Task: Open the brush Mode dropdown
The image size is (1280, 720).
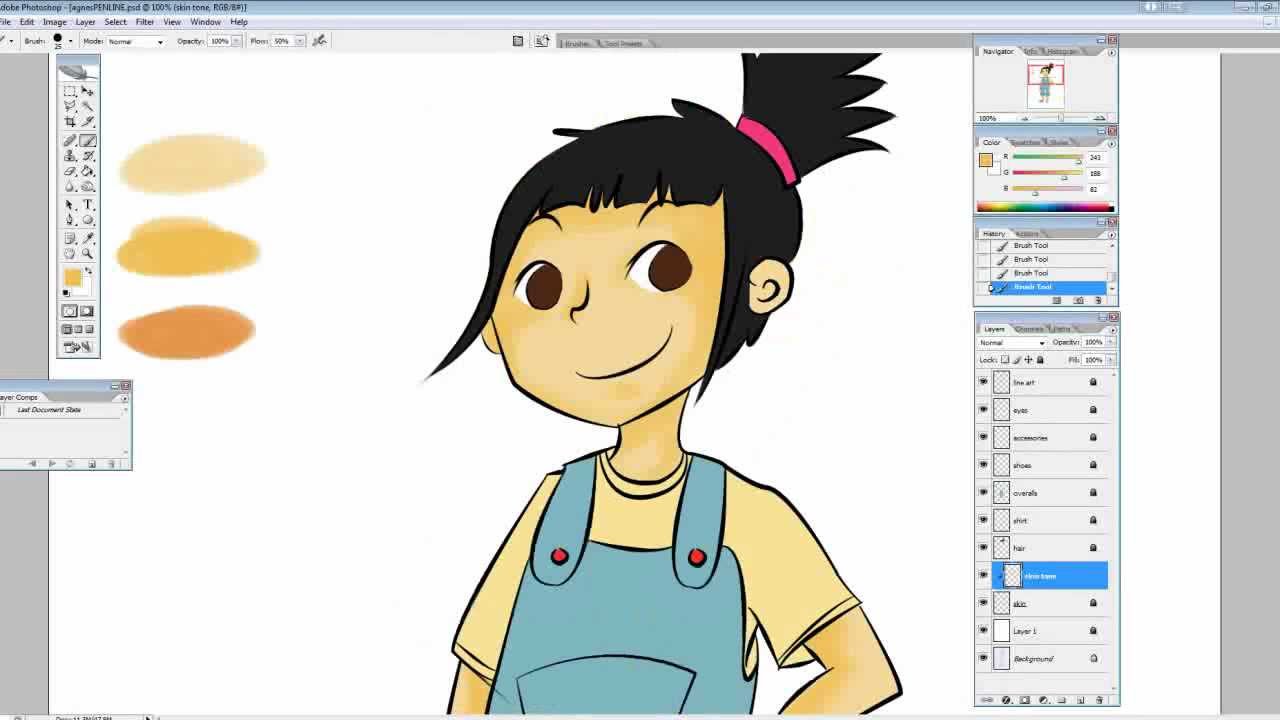Action: tap(136, 42)
